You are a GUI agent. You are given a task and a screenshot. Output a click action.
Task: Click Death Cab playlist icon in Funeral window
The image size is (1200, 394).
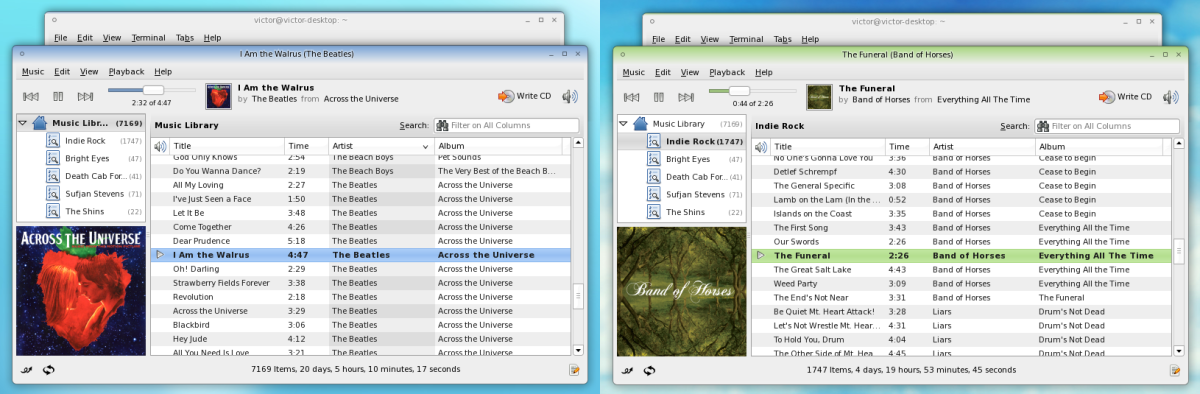(653, 176)
